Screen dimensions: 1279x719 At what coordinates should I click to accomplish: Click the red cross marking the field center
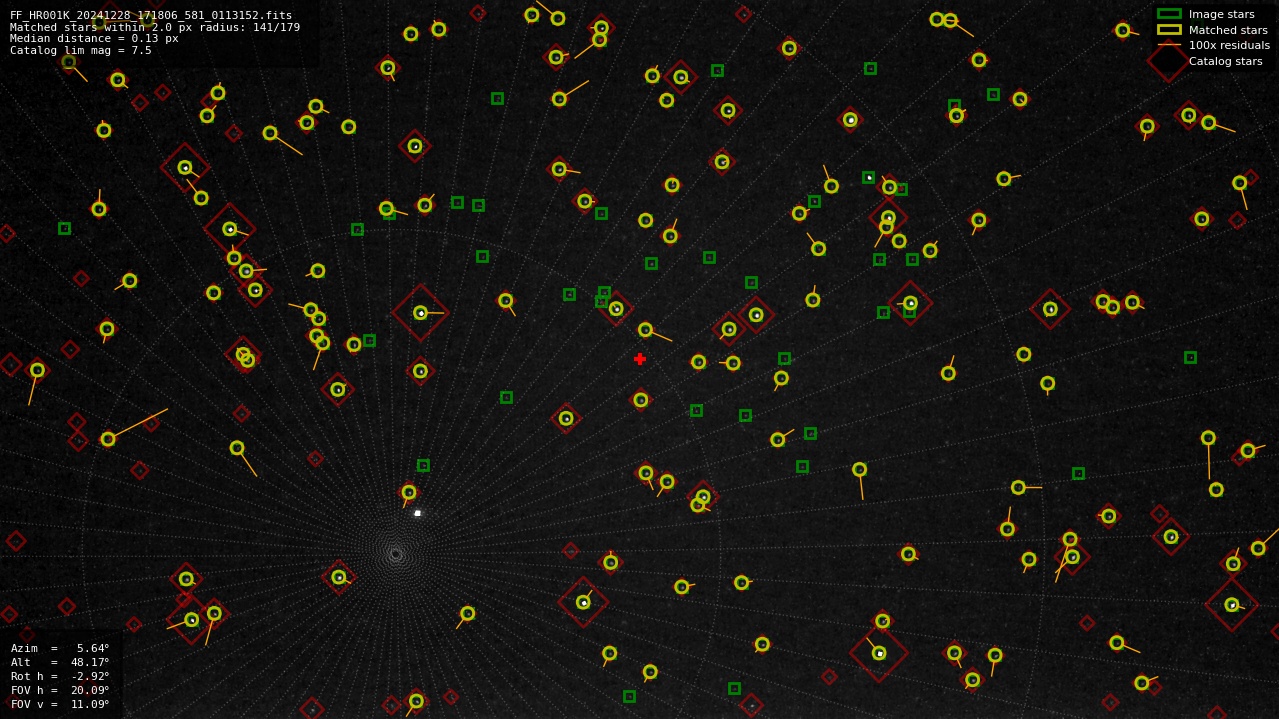coord(640,359)
